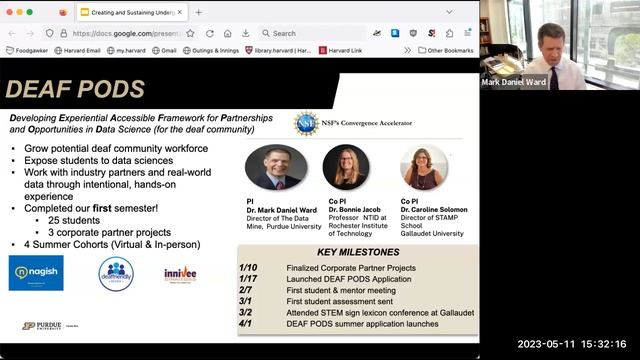
Task: Click Dr. Bonnie Jacob's portrait photo
Action: click(x=346, y=167)
